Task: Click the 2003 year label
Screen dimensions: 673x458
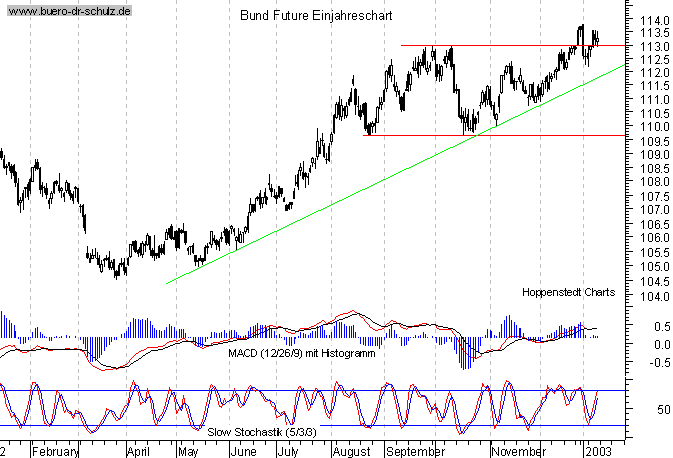Action: click(598, 452)
